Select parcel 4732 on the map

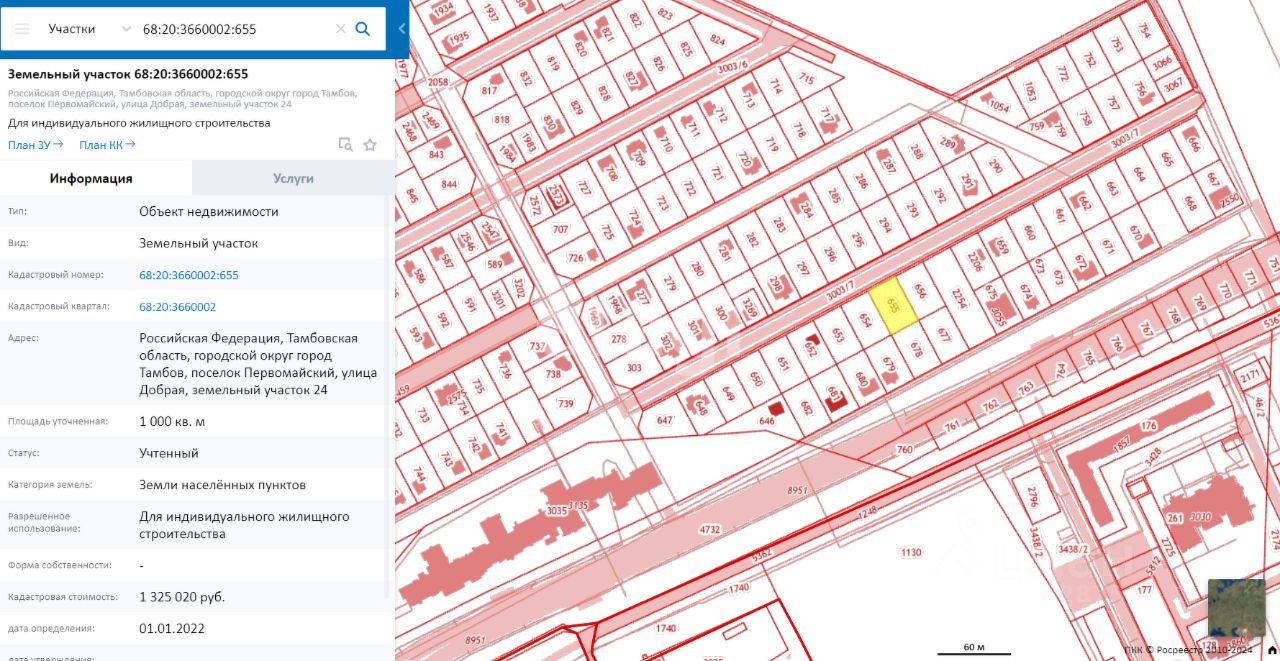[710, 529]
